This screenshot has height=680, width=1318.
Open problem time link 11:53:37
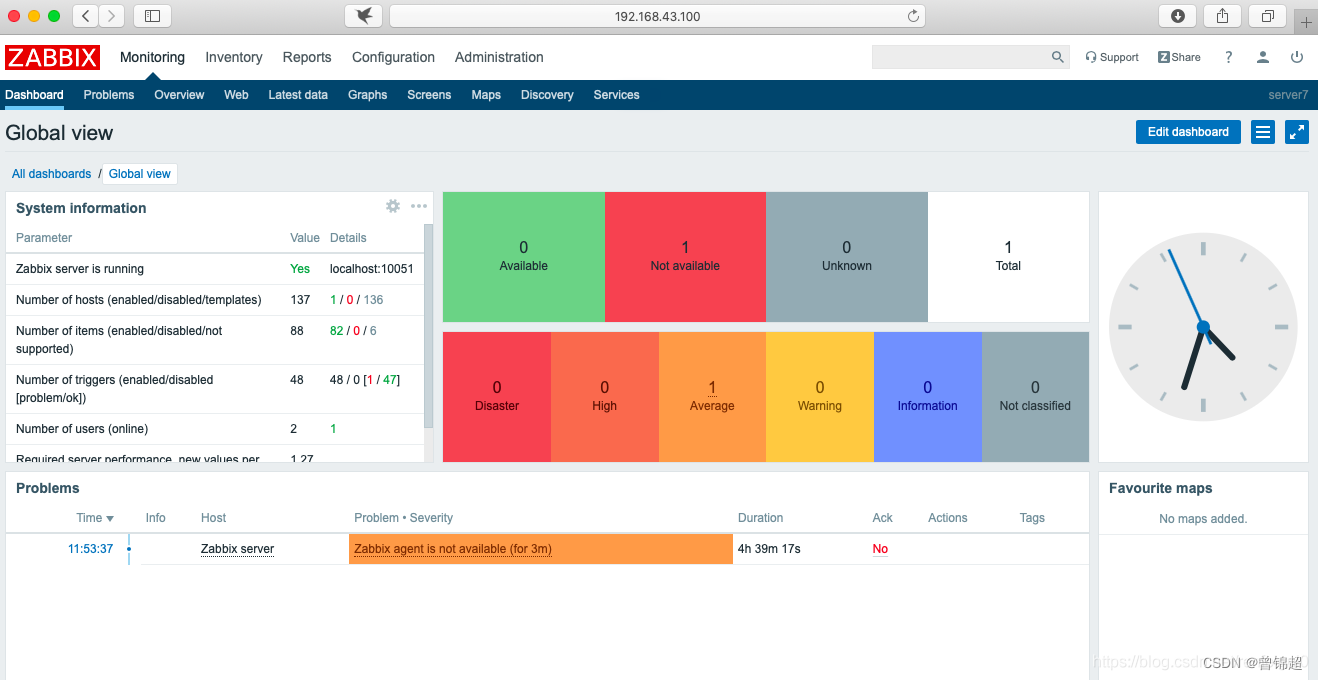pyautogui.click(x=90, y=549)
